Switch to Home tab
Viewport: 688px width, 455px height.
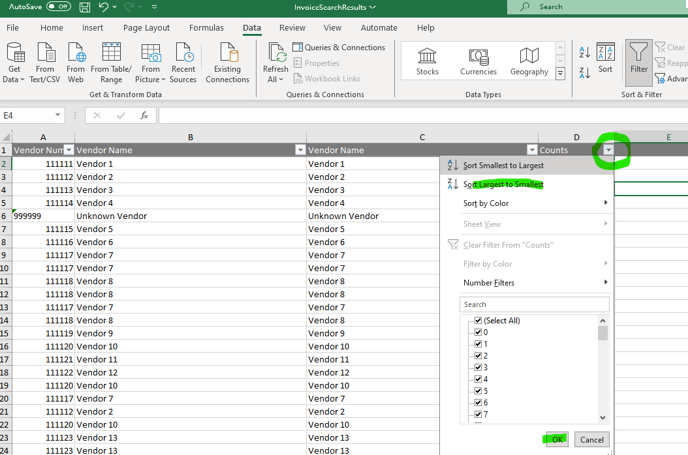[x=52, y=28]
